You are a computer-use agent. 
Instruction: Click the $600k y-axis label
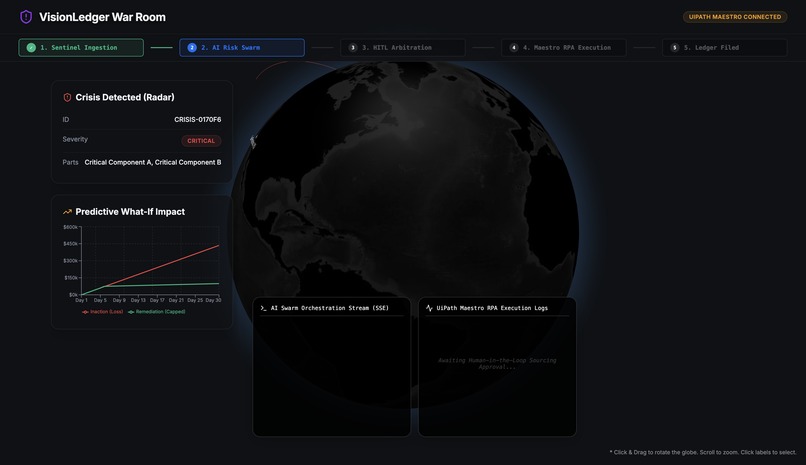(70, 227)
